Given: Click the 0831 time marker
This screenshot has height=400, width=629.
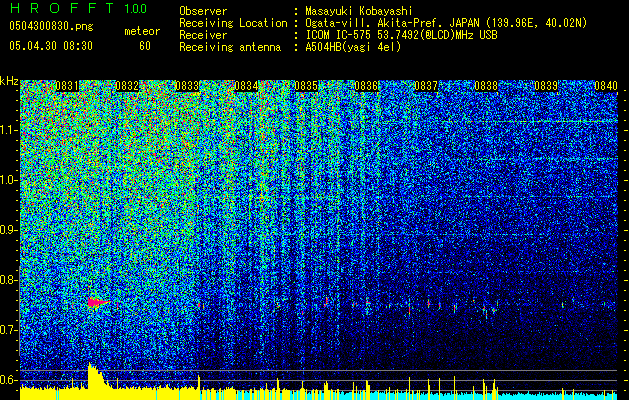Looking at the screenshot, I should pyautogui.click(x=67, y=86).
